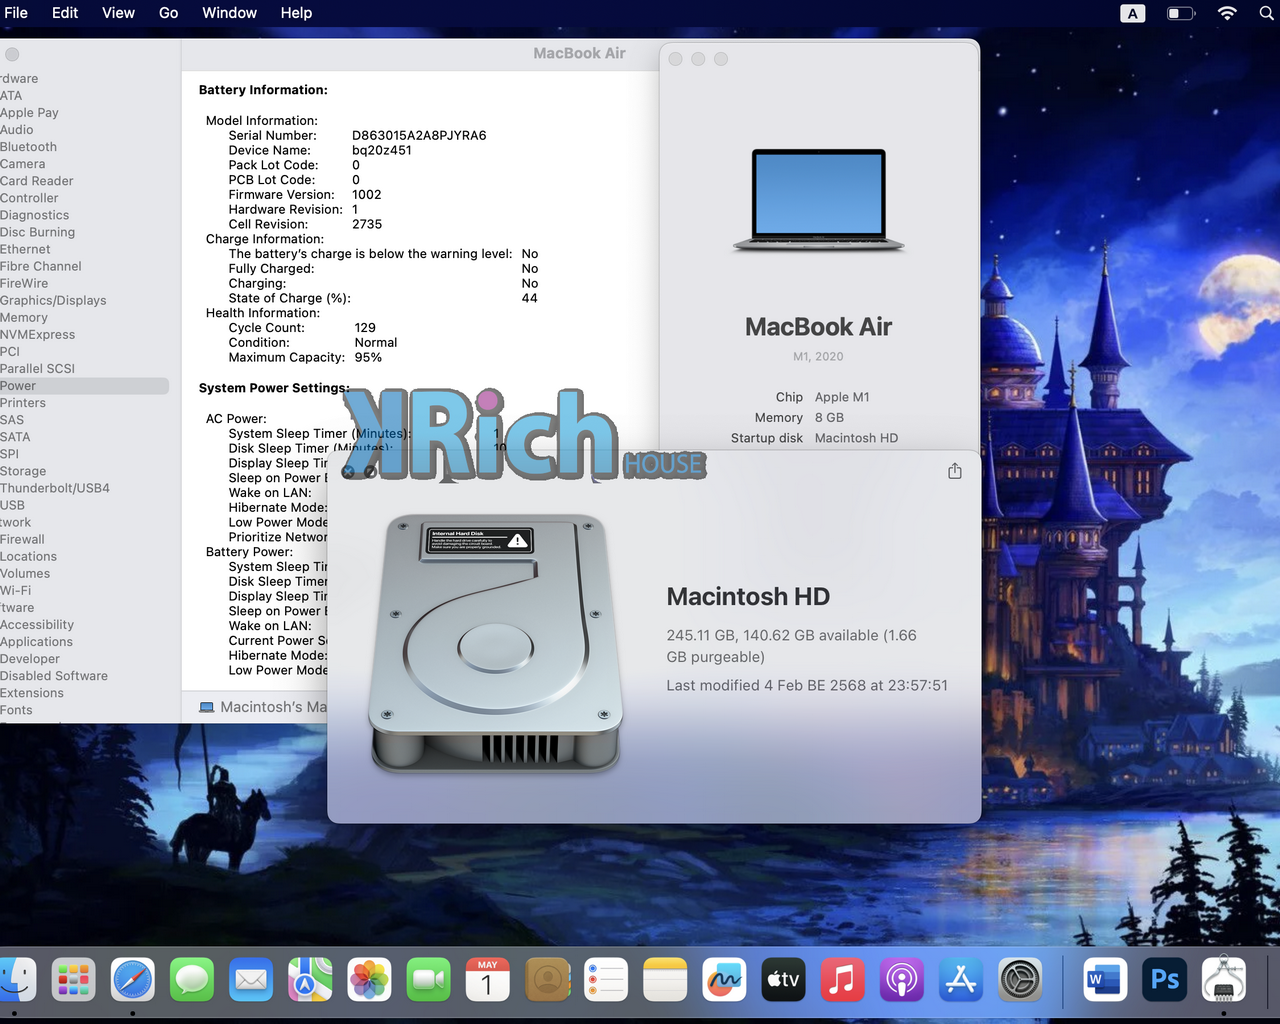Image resolution: width=1280 pixels, height=1024 pixels.
Task: Select Storage in the sidebar
Action: 23,471
